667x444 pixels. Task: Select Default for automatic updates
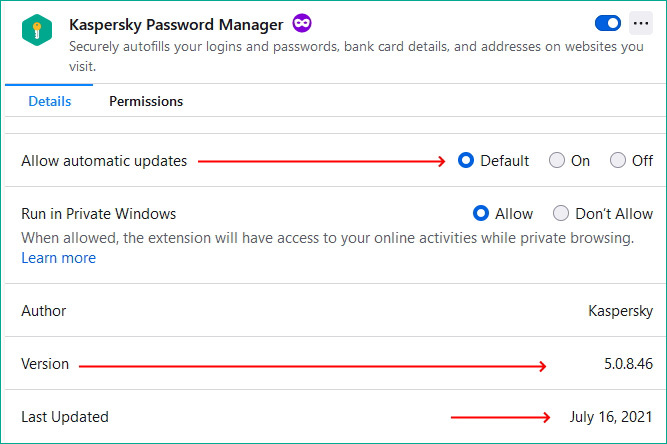[x=466, y=160]
